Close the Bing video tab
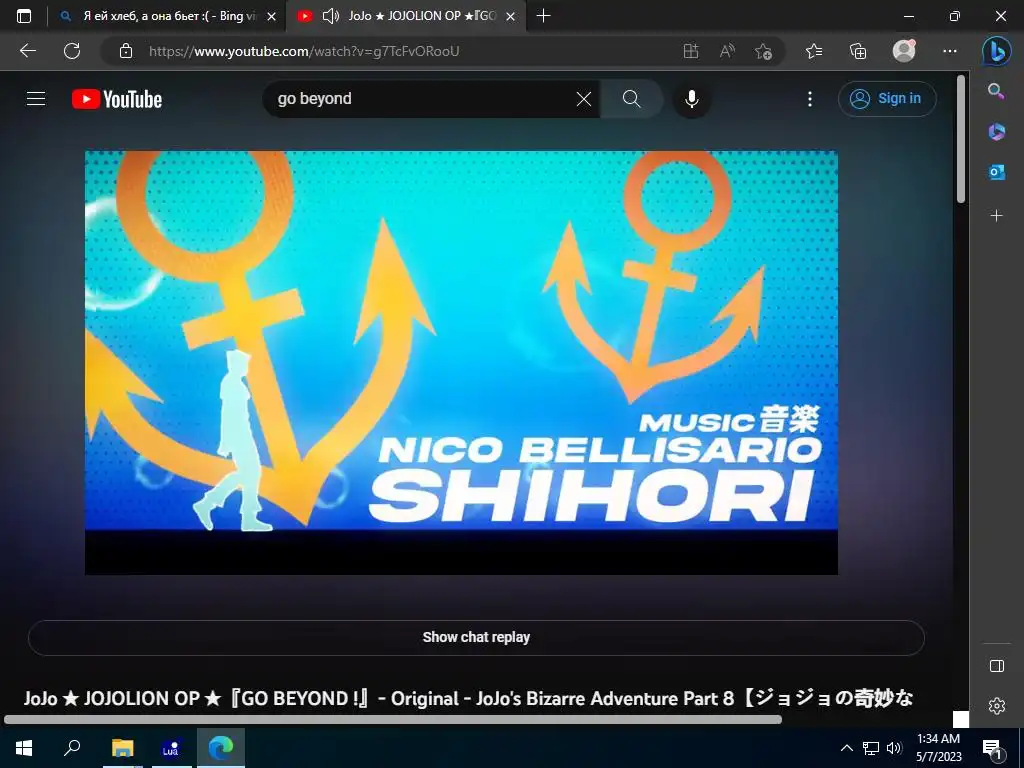1024x768 pixels. coord(272,16)
